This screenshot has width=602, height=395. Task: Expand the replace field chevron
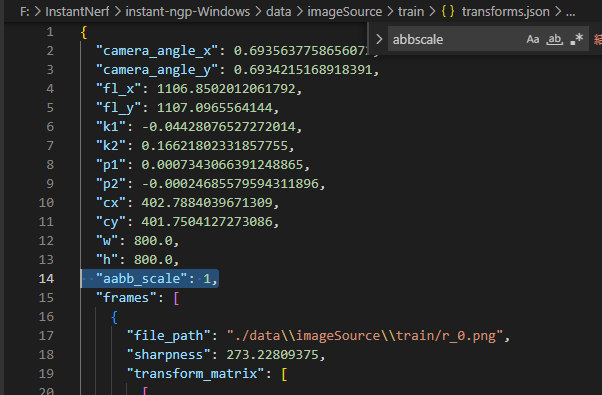379,39
